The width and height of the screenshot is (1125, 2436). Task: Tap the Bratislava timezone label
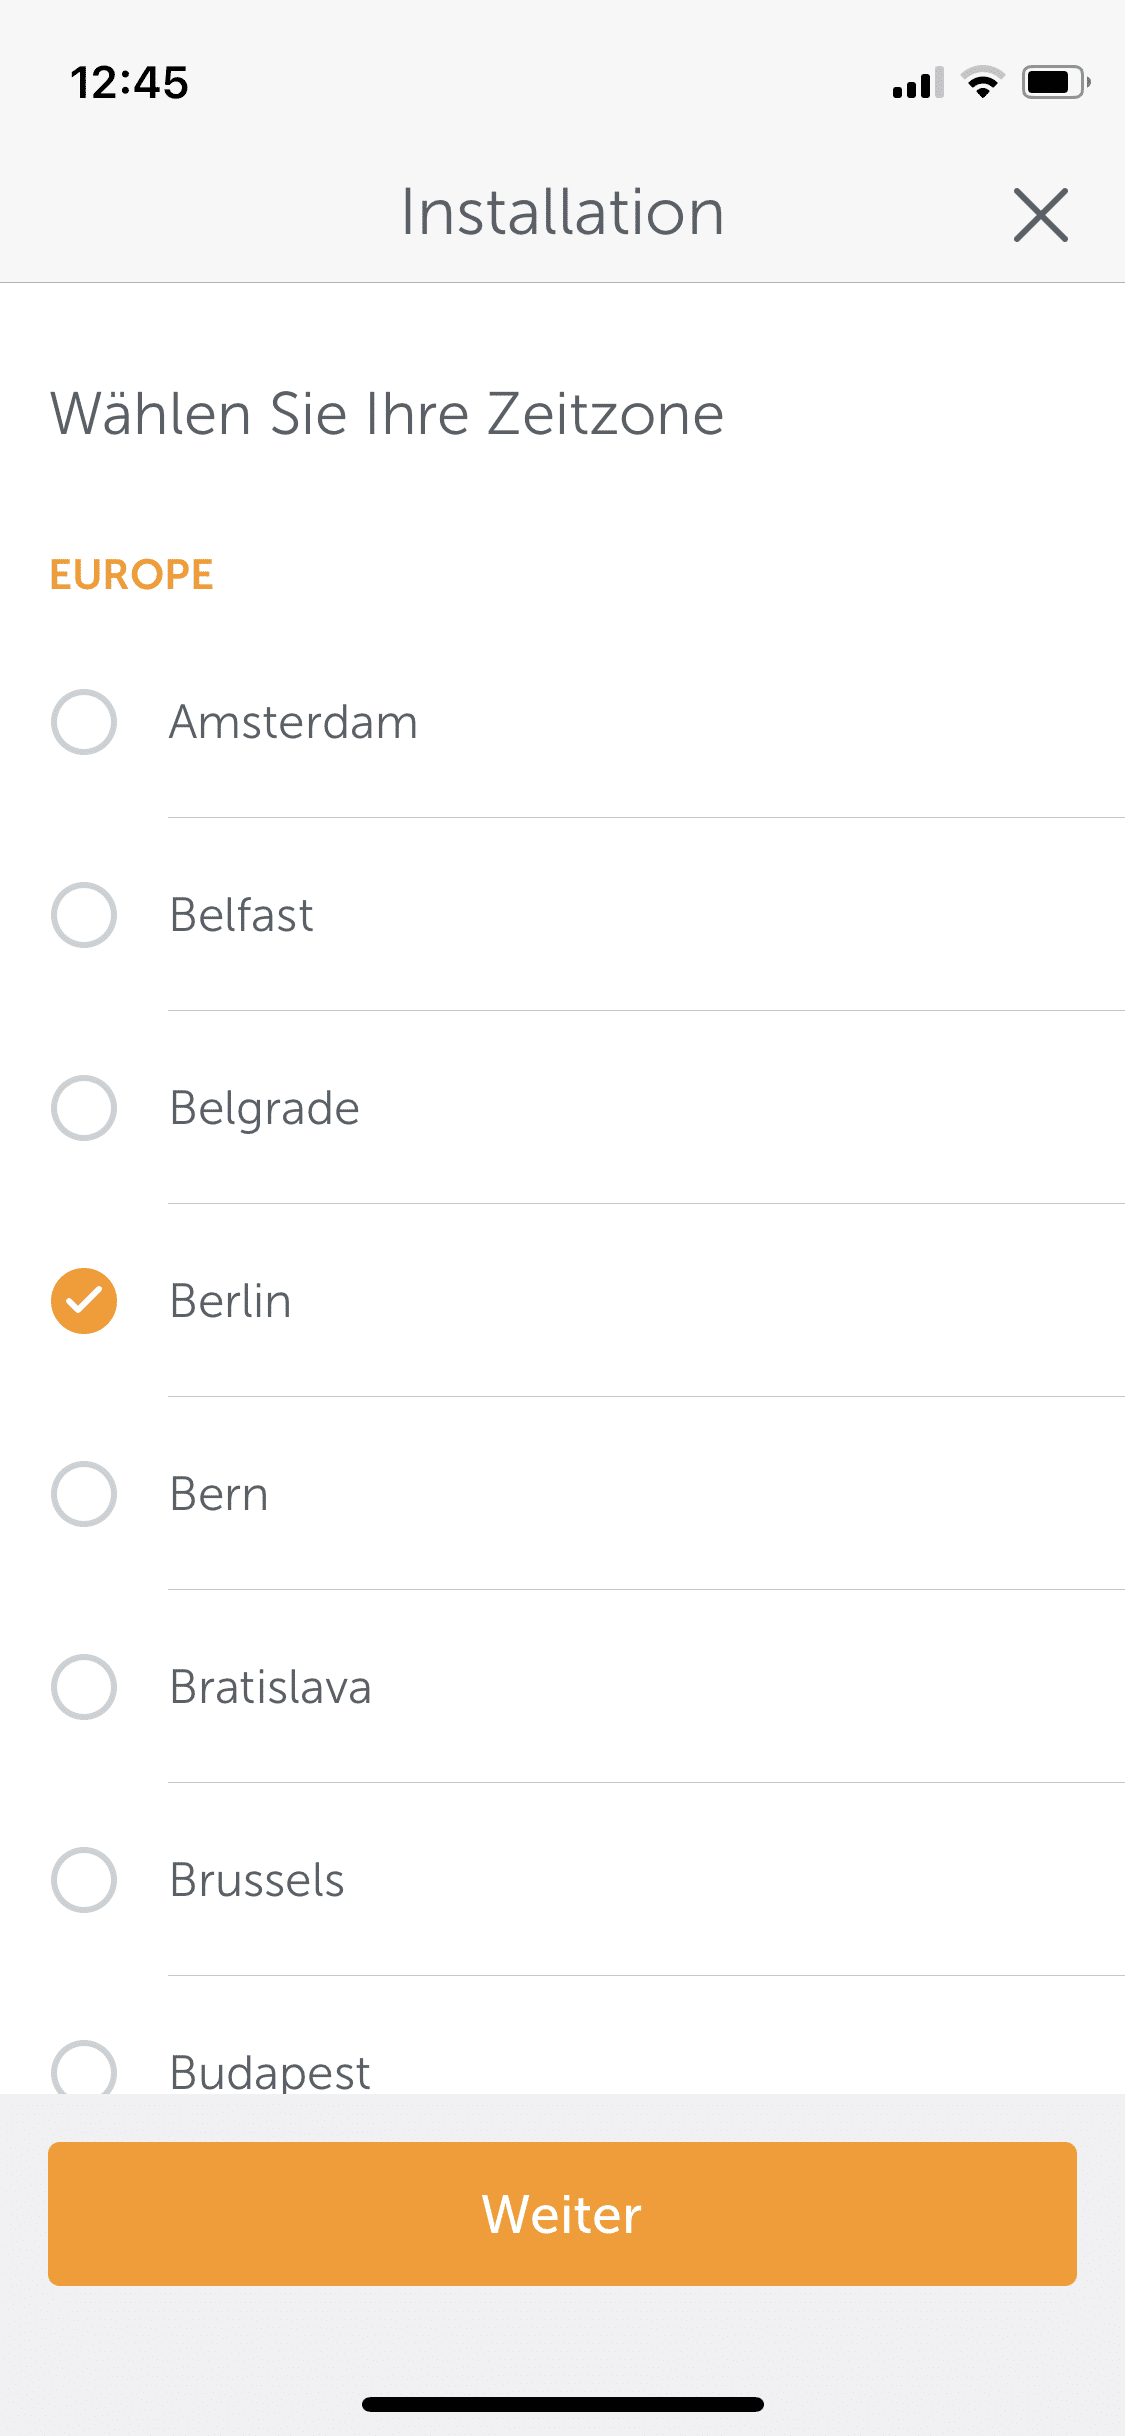pos(270,1687)
